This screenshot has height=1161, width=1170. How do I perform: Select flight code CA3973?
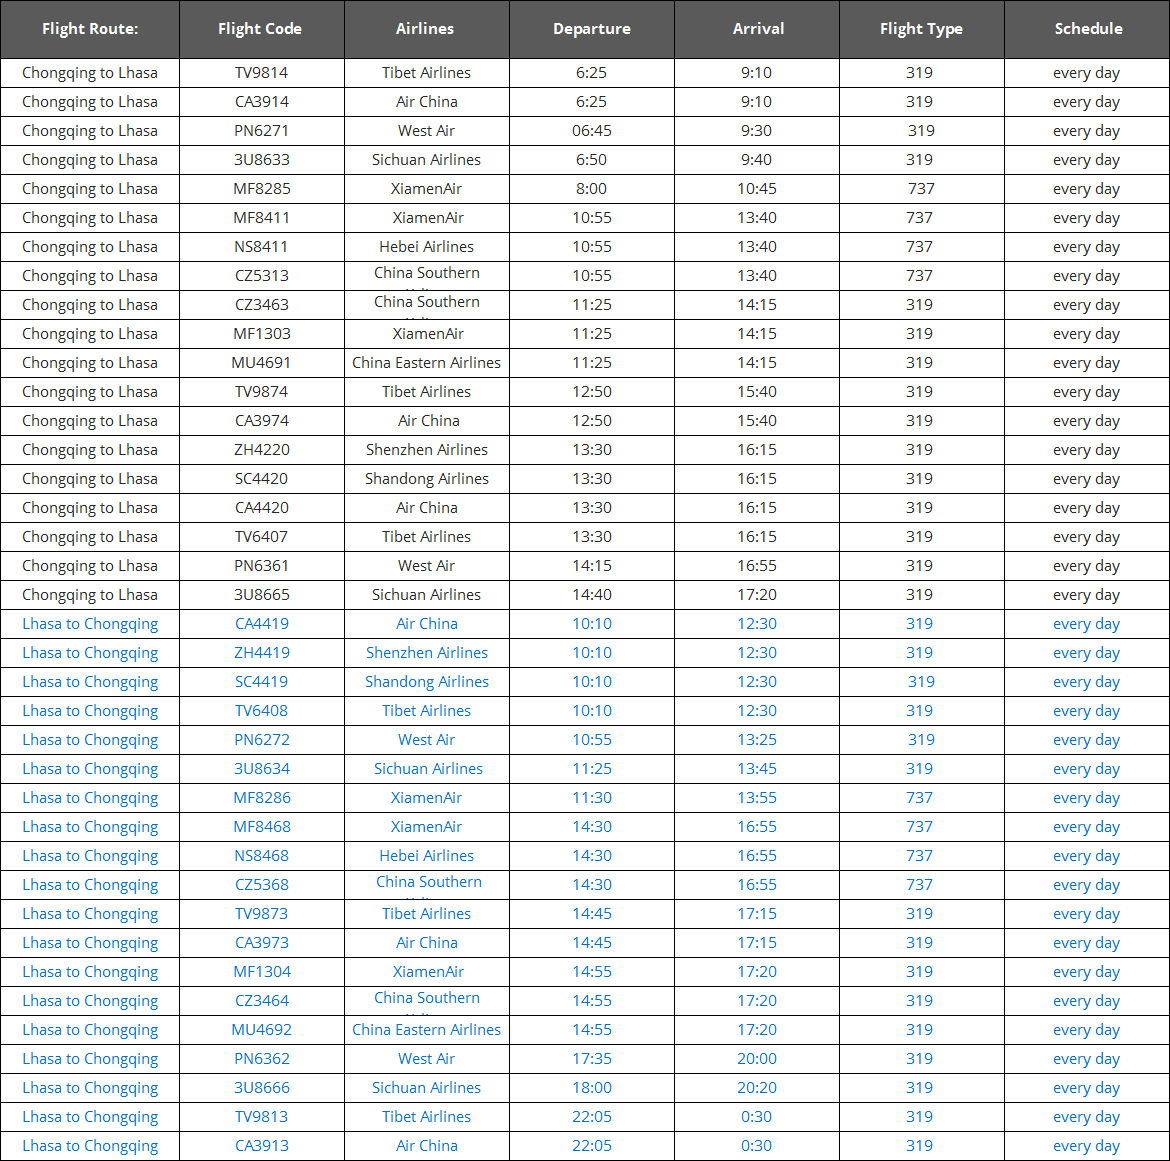(x=262, y=944)
